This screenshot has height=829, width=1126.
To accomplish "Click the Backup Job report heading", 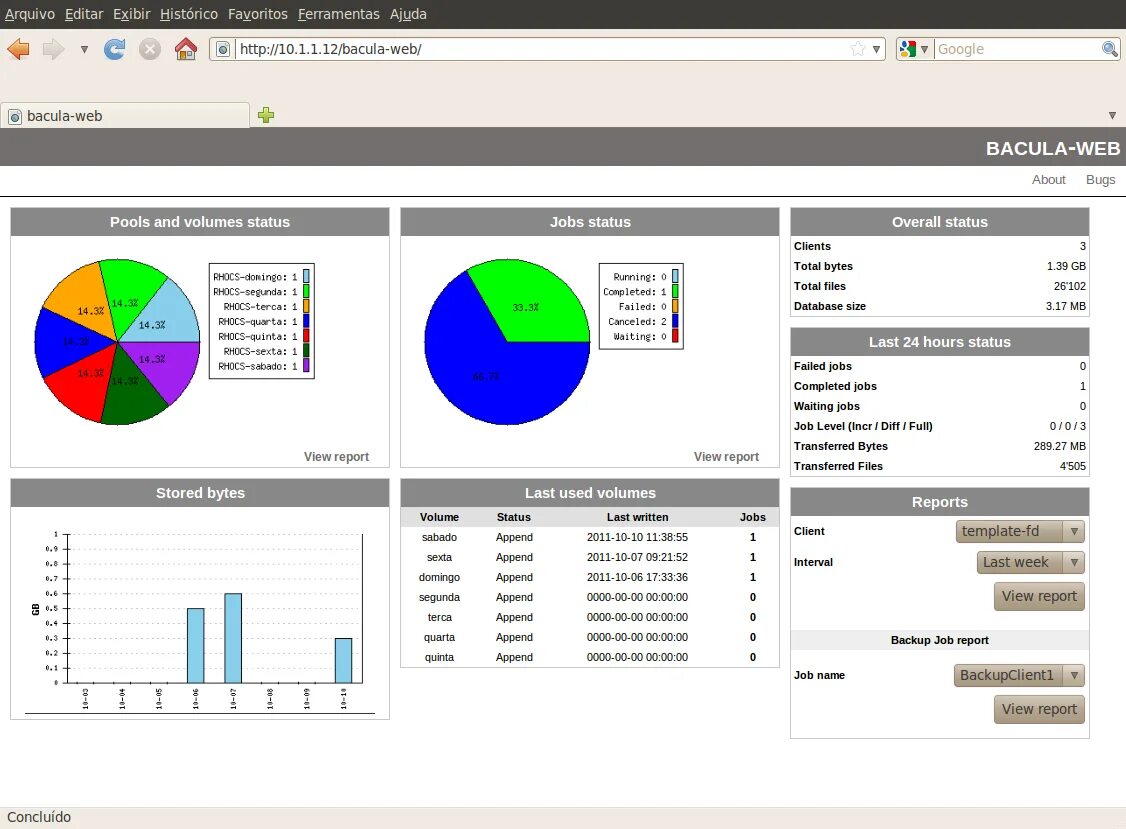I will tap(940, 640).
